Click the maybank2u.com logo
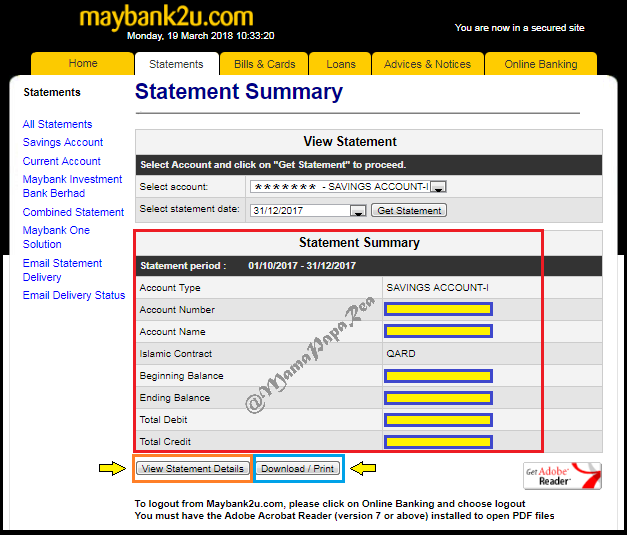Viewport: 627px width, 535px height. tap(166, 17)
